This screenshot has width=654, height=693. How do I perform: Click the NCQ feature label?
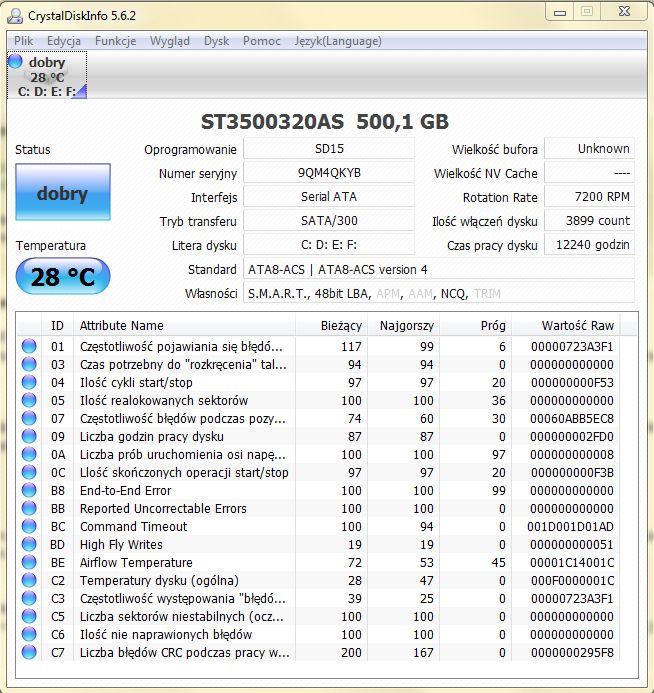coord(452,293)
